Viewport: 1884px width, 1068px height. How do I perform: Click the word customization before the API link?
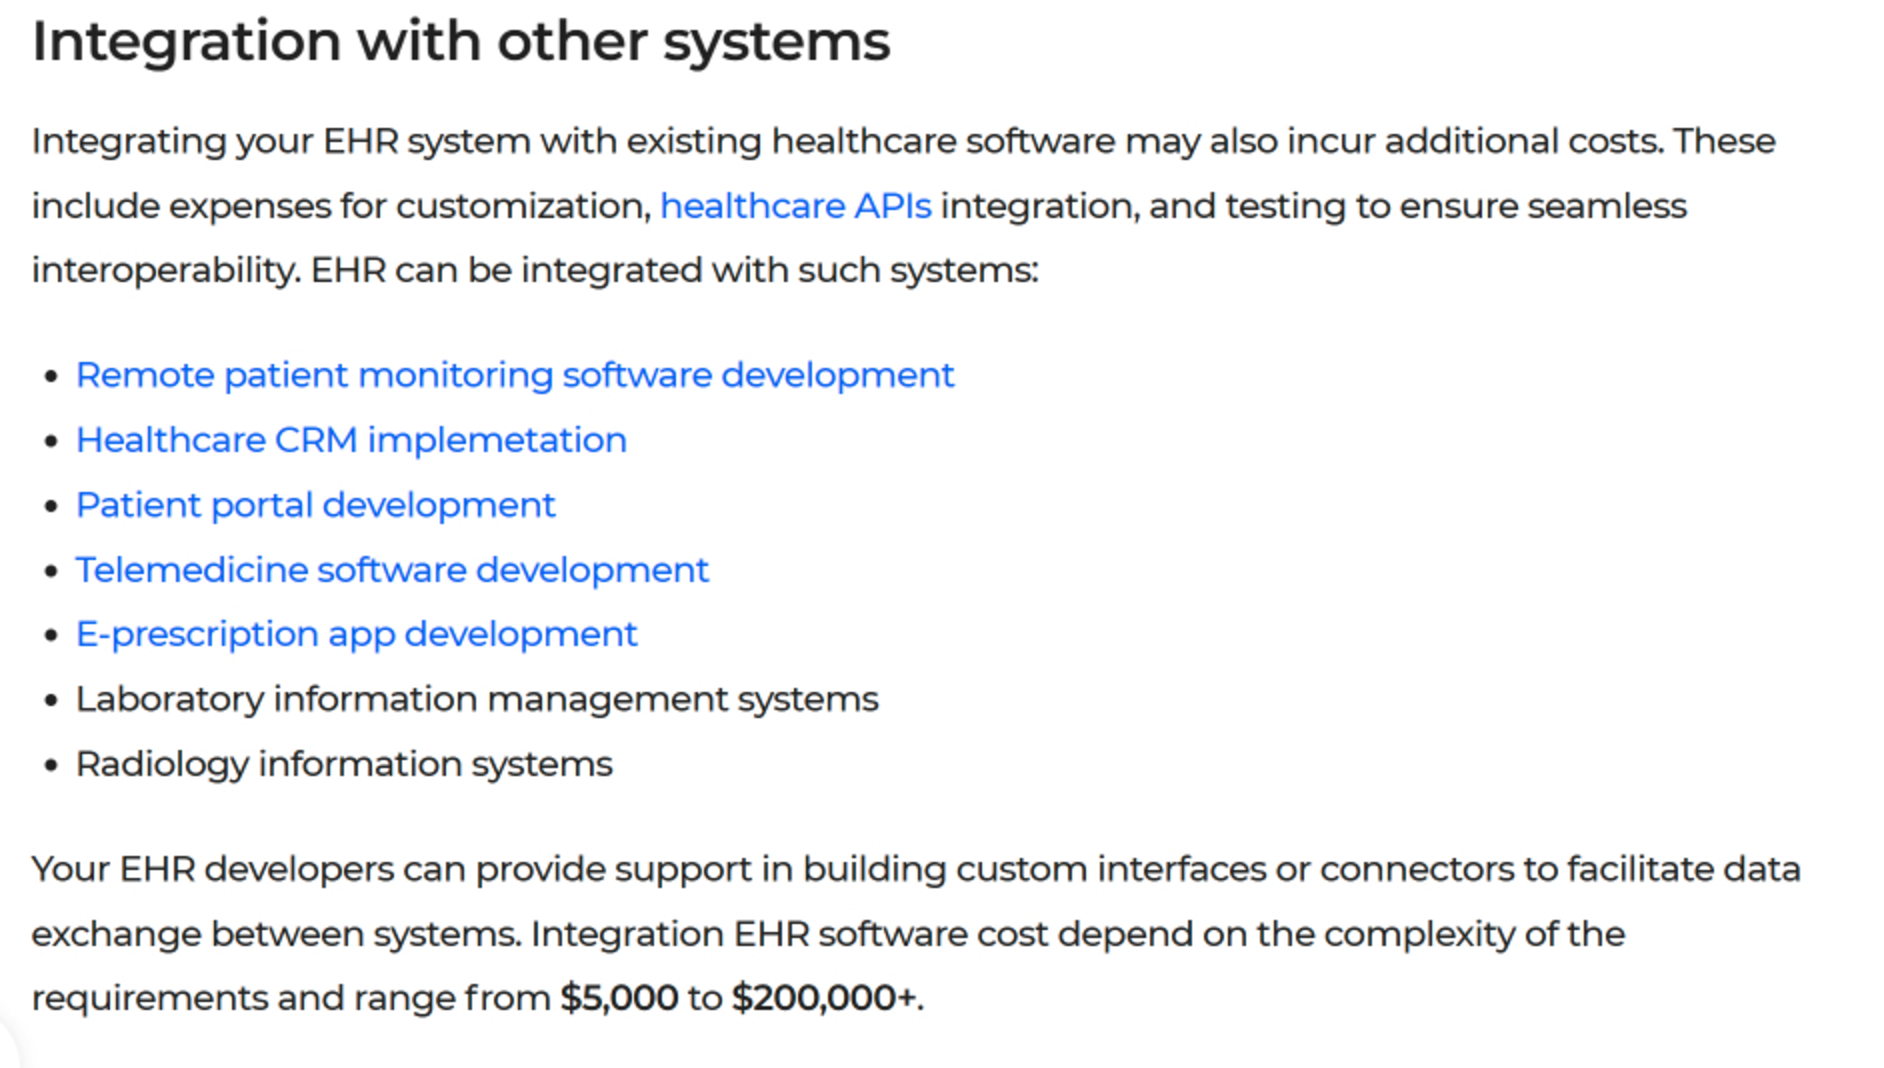pyautogui.click(x=524, y=206)
